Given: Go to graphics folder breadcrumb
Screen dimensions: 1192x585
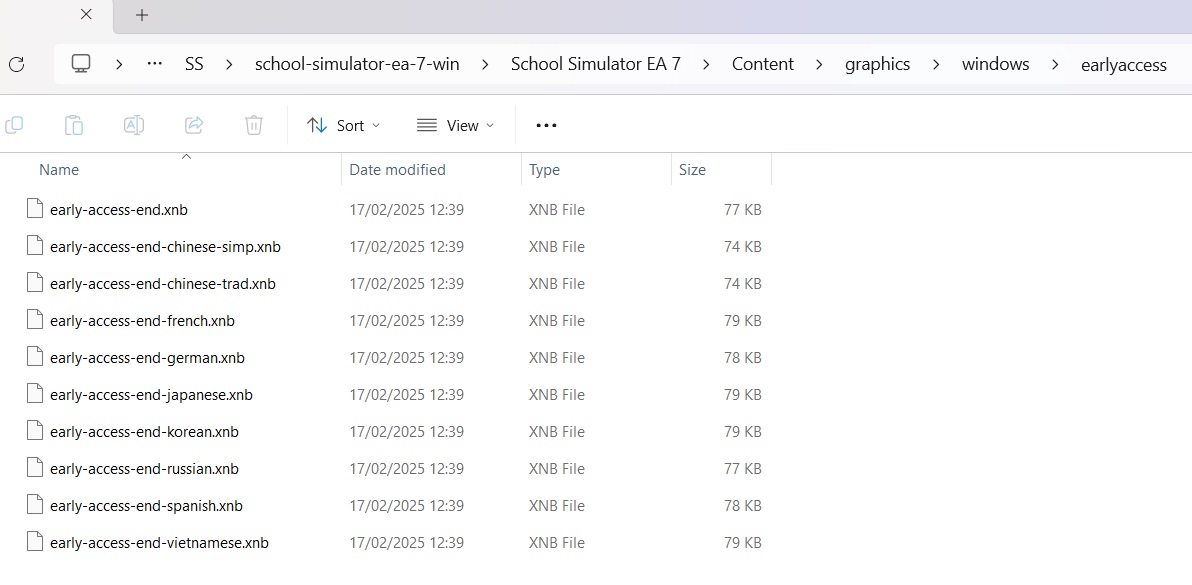Looking at the screenshot, I should [x=877, y=64].
